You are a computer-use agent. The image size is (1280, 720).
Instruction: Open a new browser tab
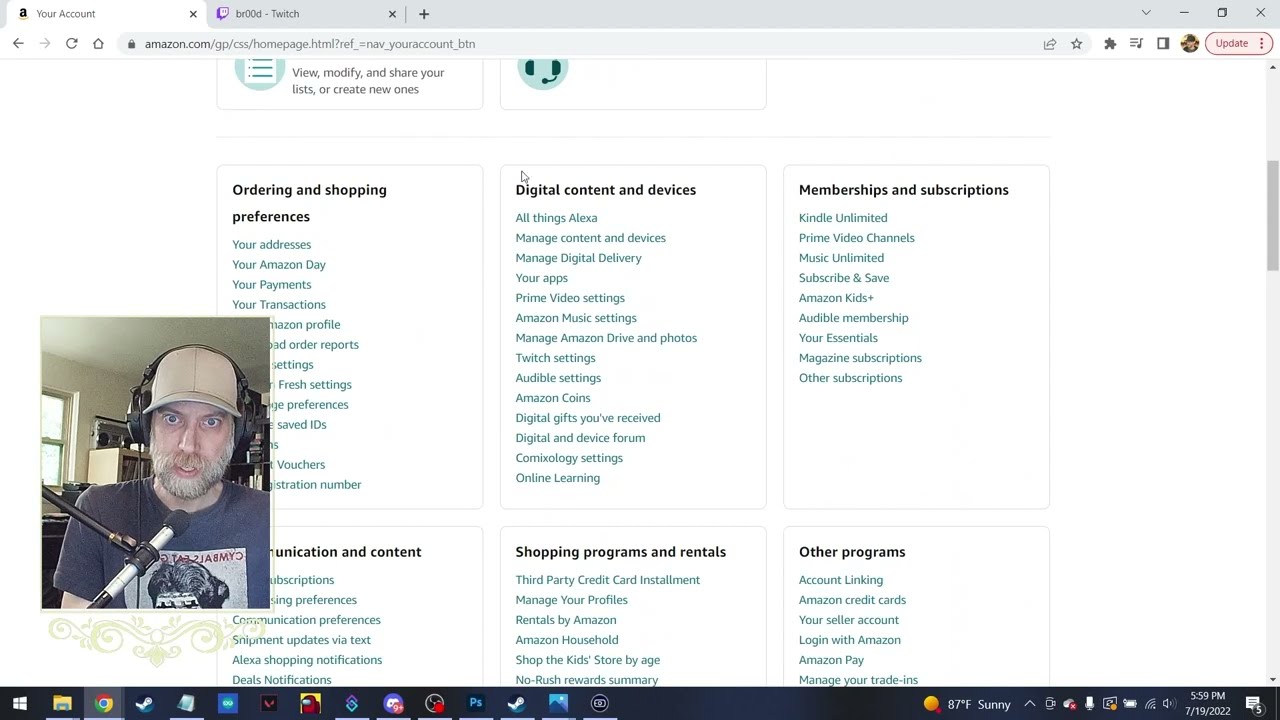tap(424, 14)
